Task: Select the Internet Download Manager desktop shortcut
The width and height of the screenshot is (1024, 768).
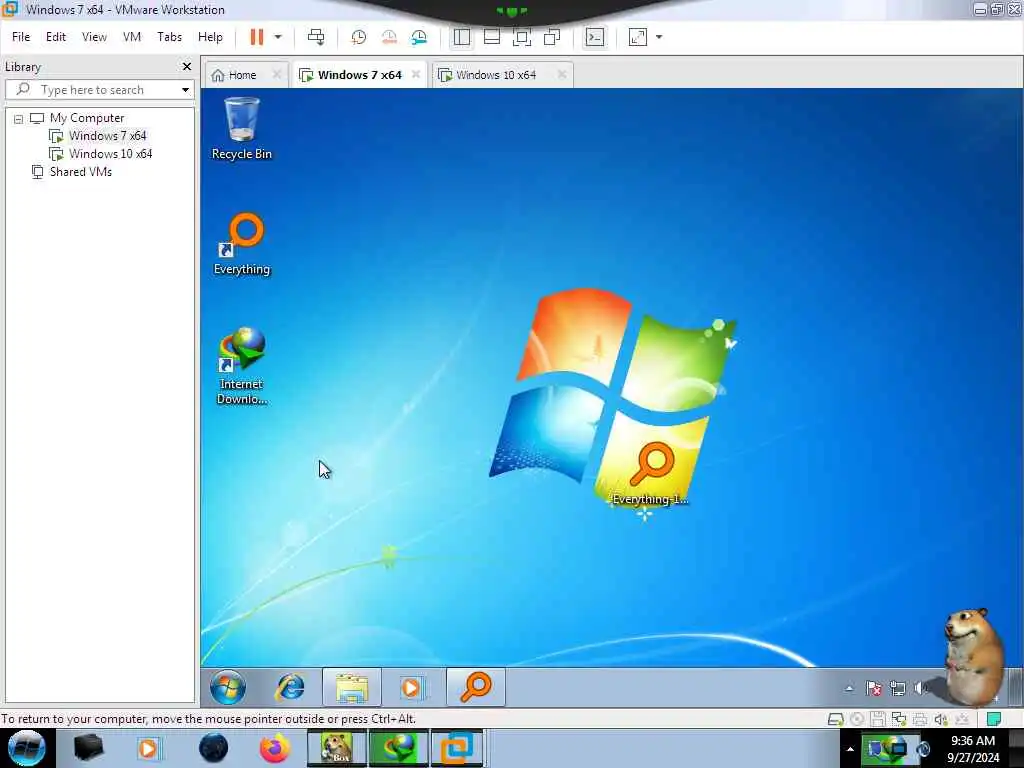Action: pos(242,366)
